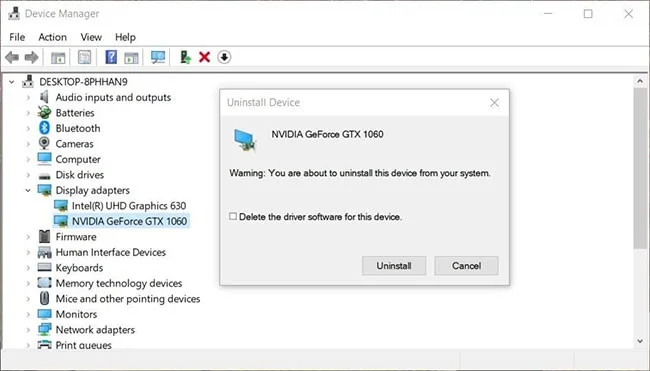Select Mice and other pointing devices label

128,299
